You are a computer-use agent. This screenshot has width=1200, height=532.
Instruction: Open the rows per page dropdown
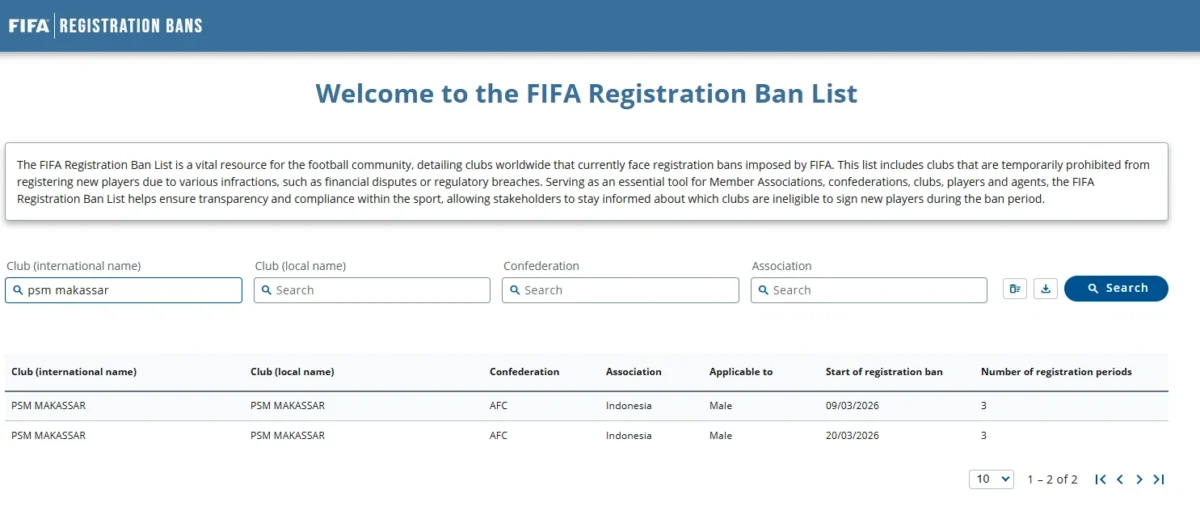click(991, 479)
